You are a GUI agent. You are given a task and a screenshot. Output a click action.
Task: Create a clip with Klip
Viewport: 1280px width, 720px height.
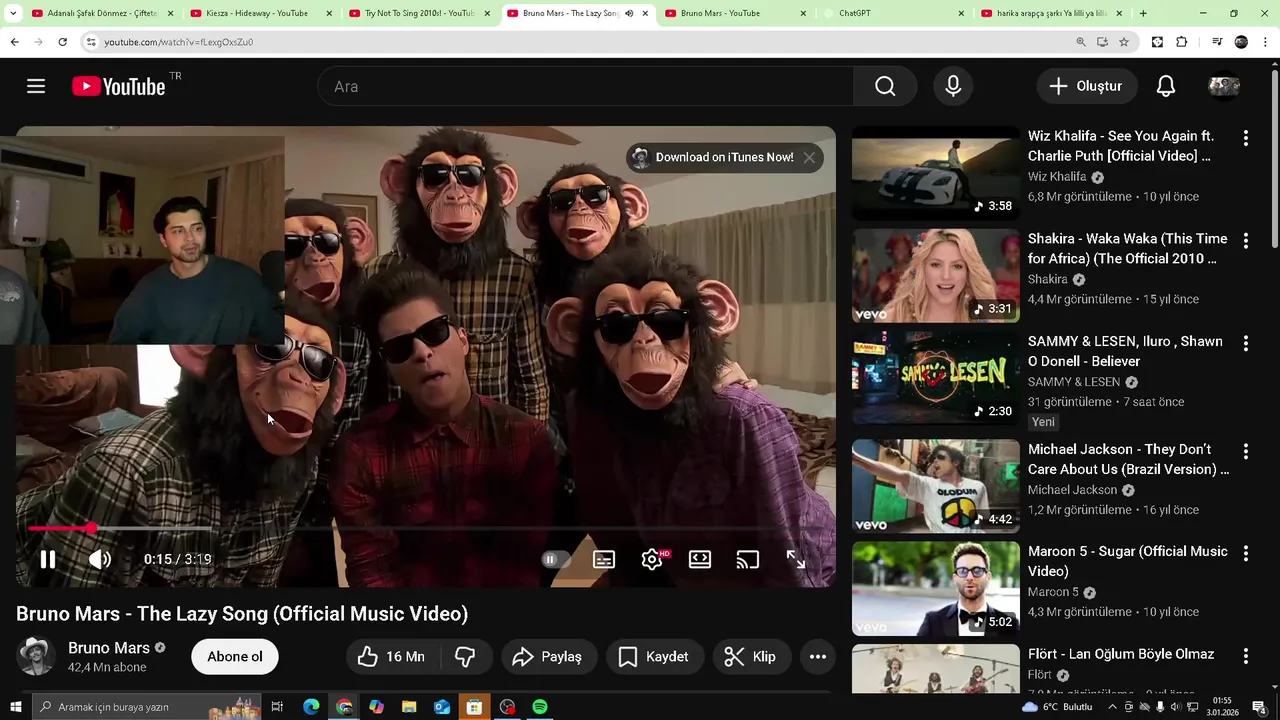751,656
